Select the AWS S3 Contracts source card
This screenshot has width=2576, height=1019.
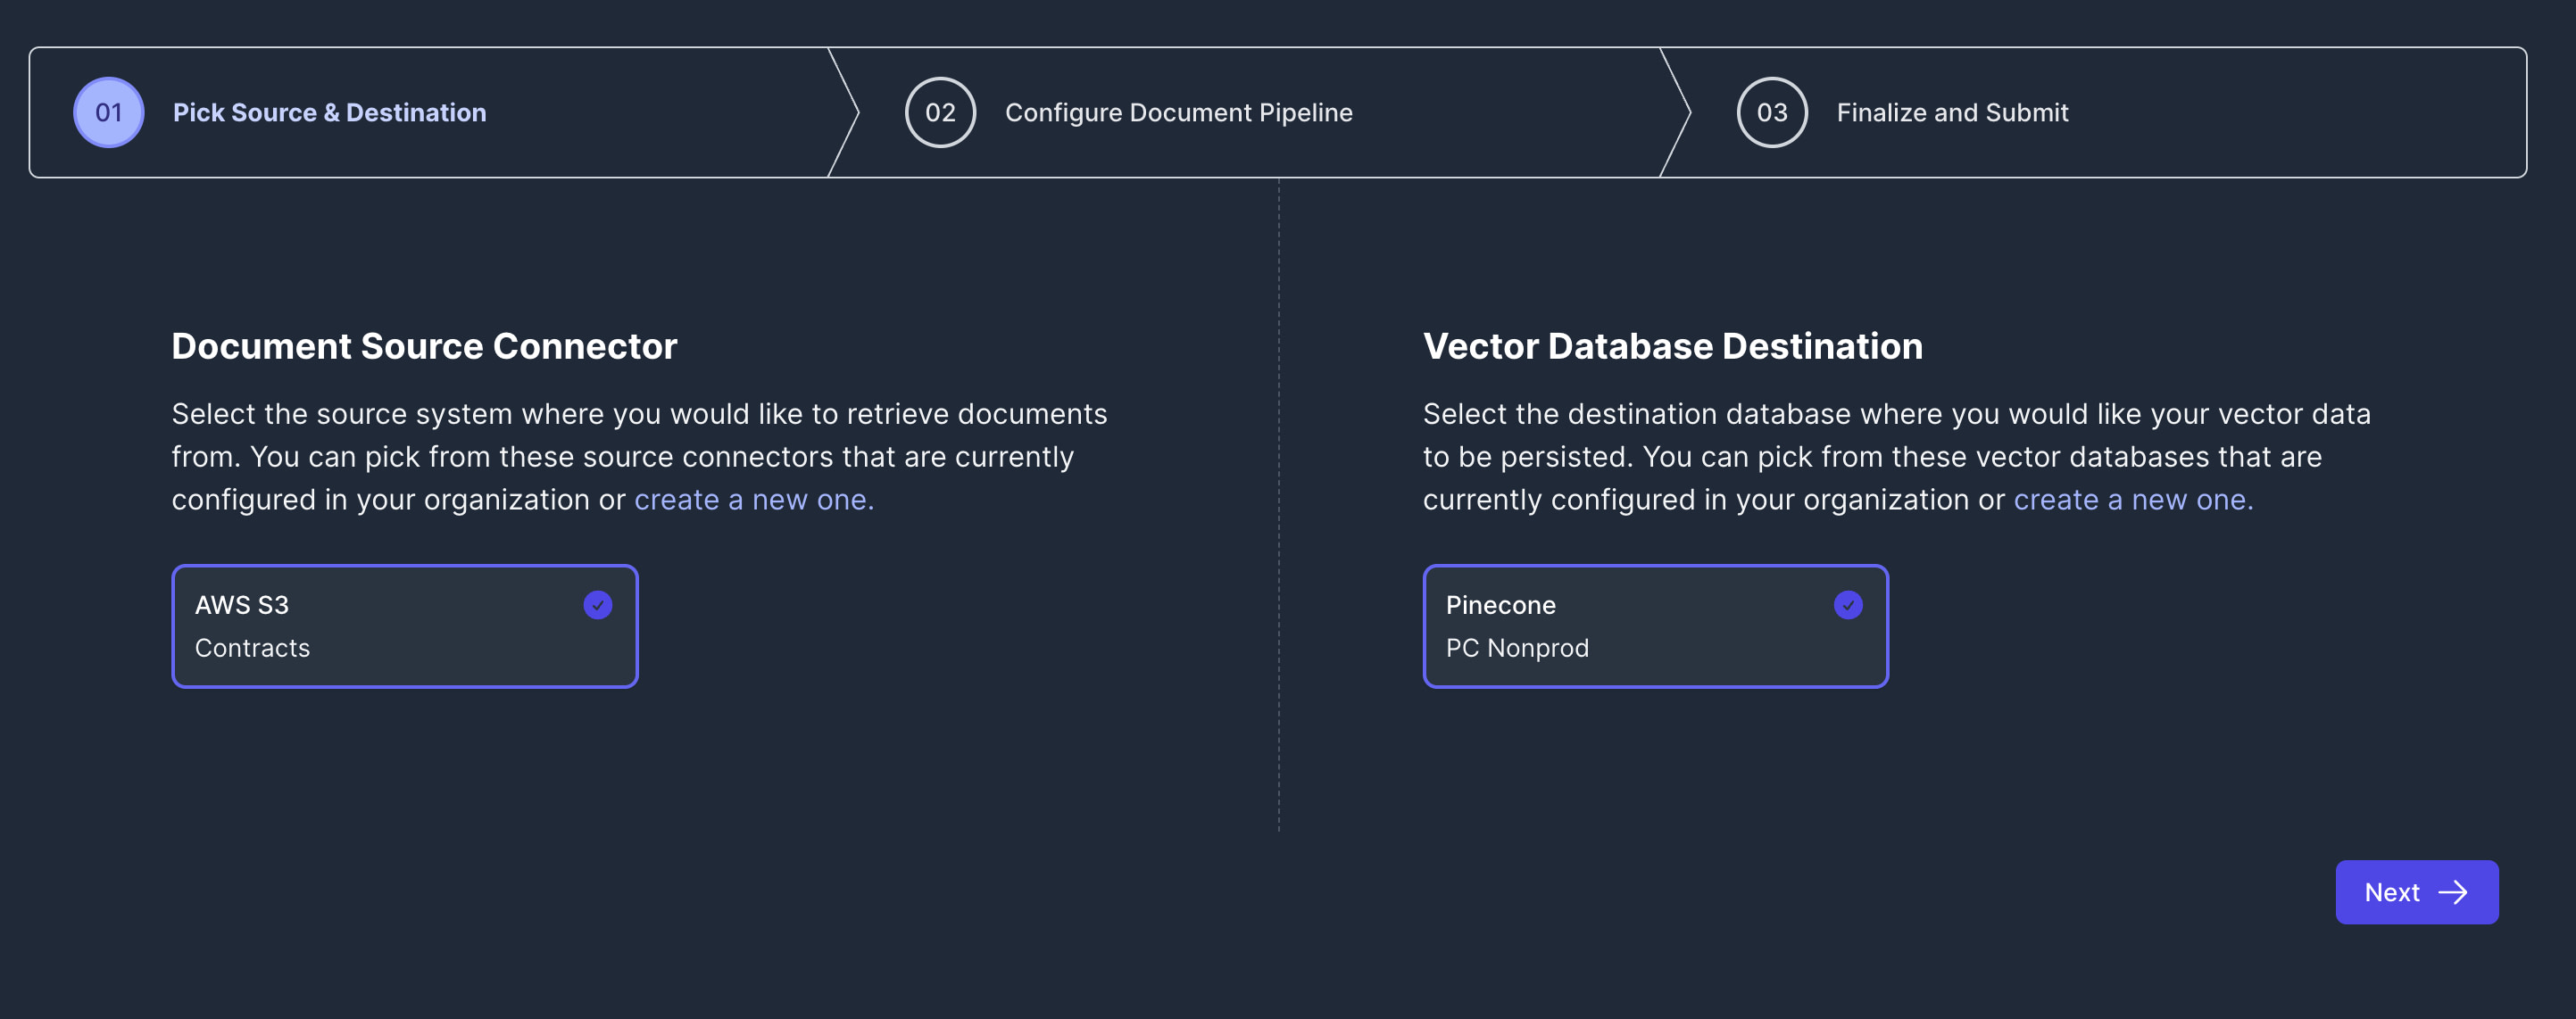(x=404, y=626)
